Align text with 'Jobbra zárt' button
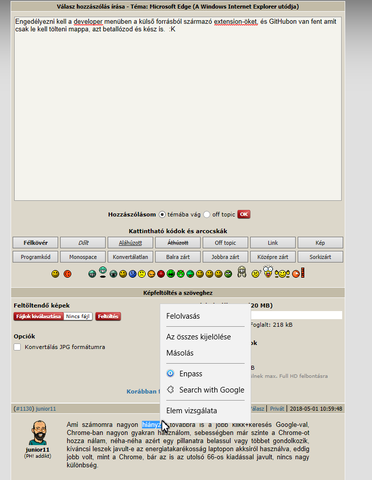 (x=225, y=257)
